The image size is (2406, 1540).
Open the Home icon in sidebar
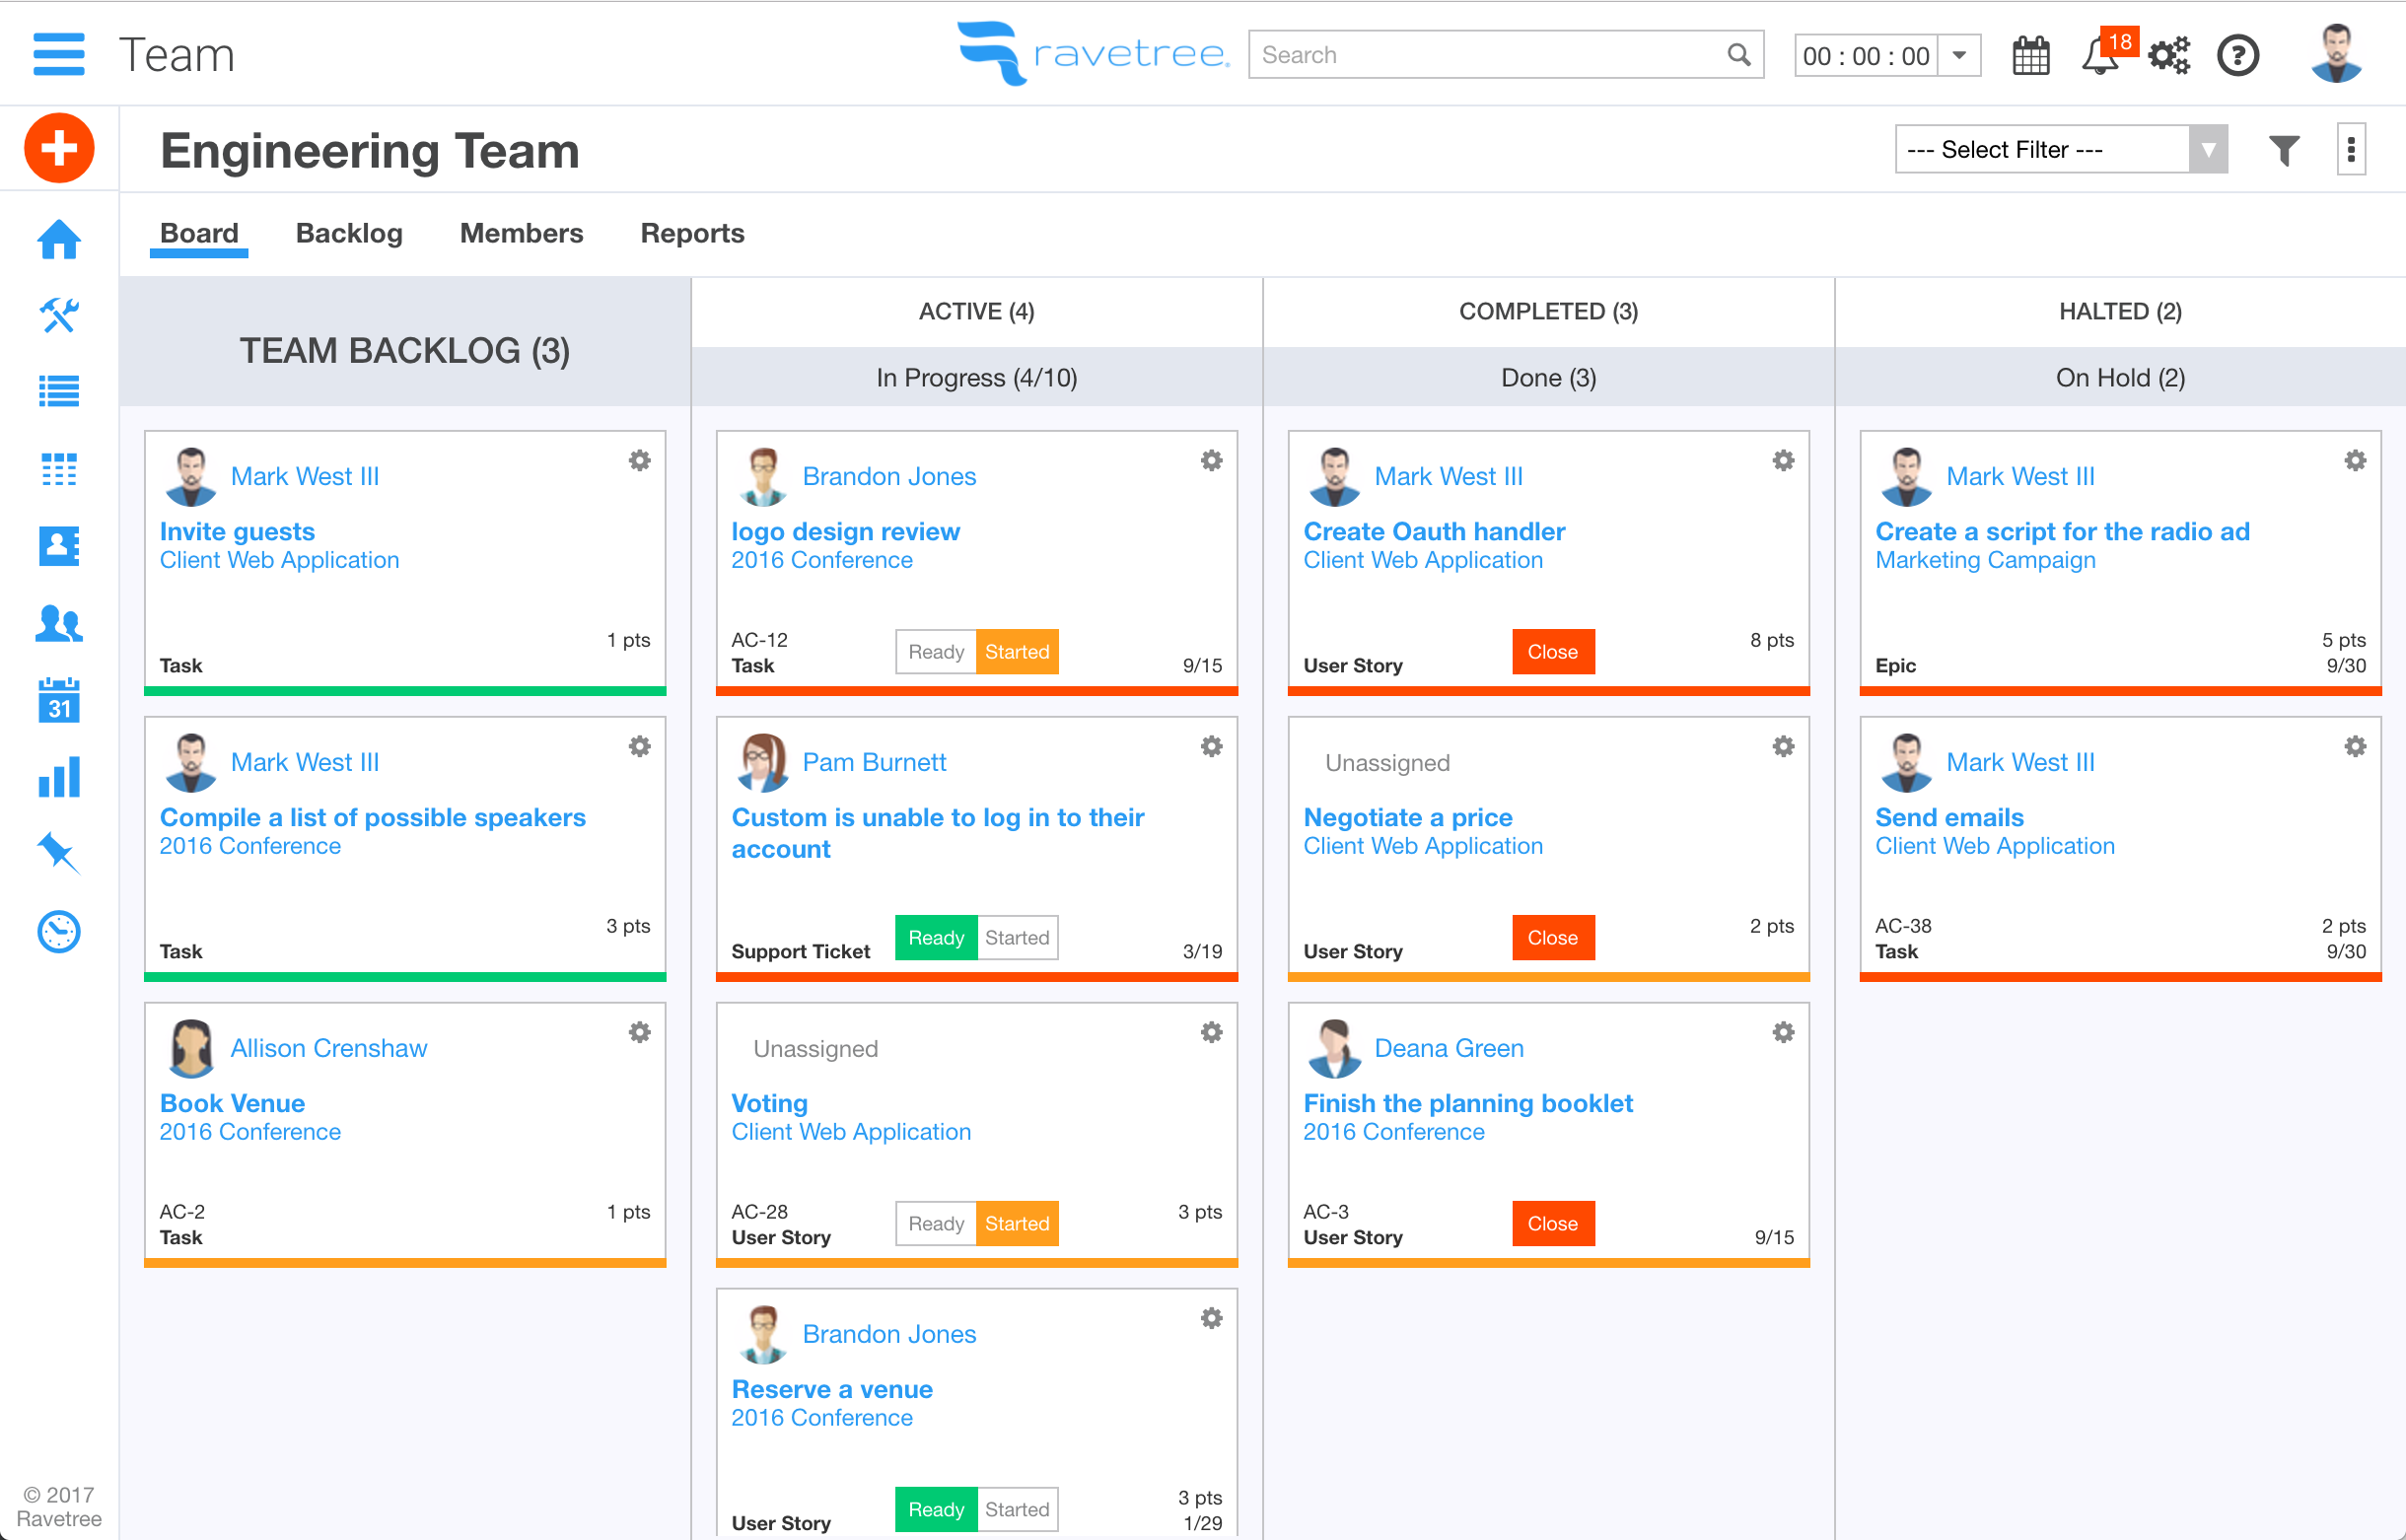point(59,239)
